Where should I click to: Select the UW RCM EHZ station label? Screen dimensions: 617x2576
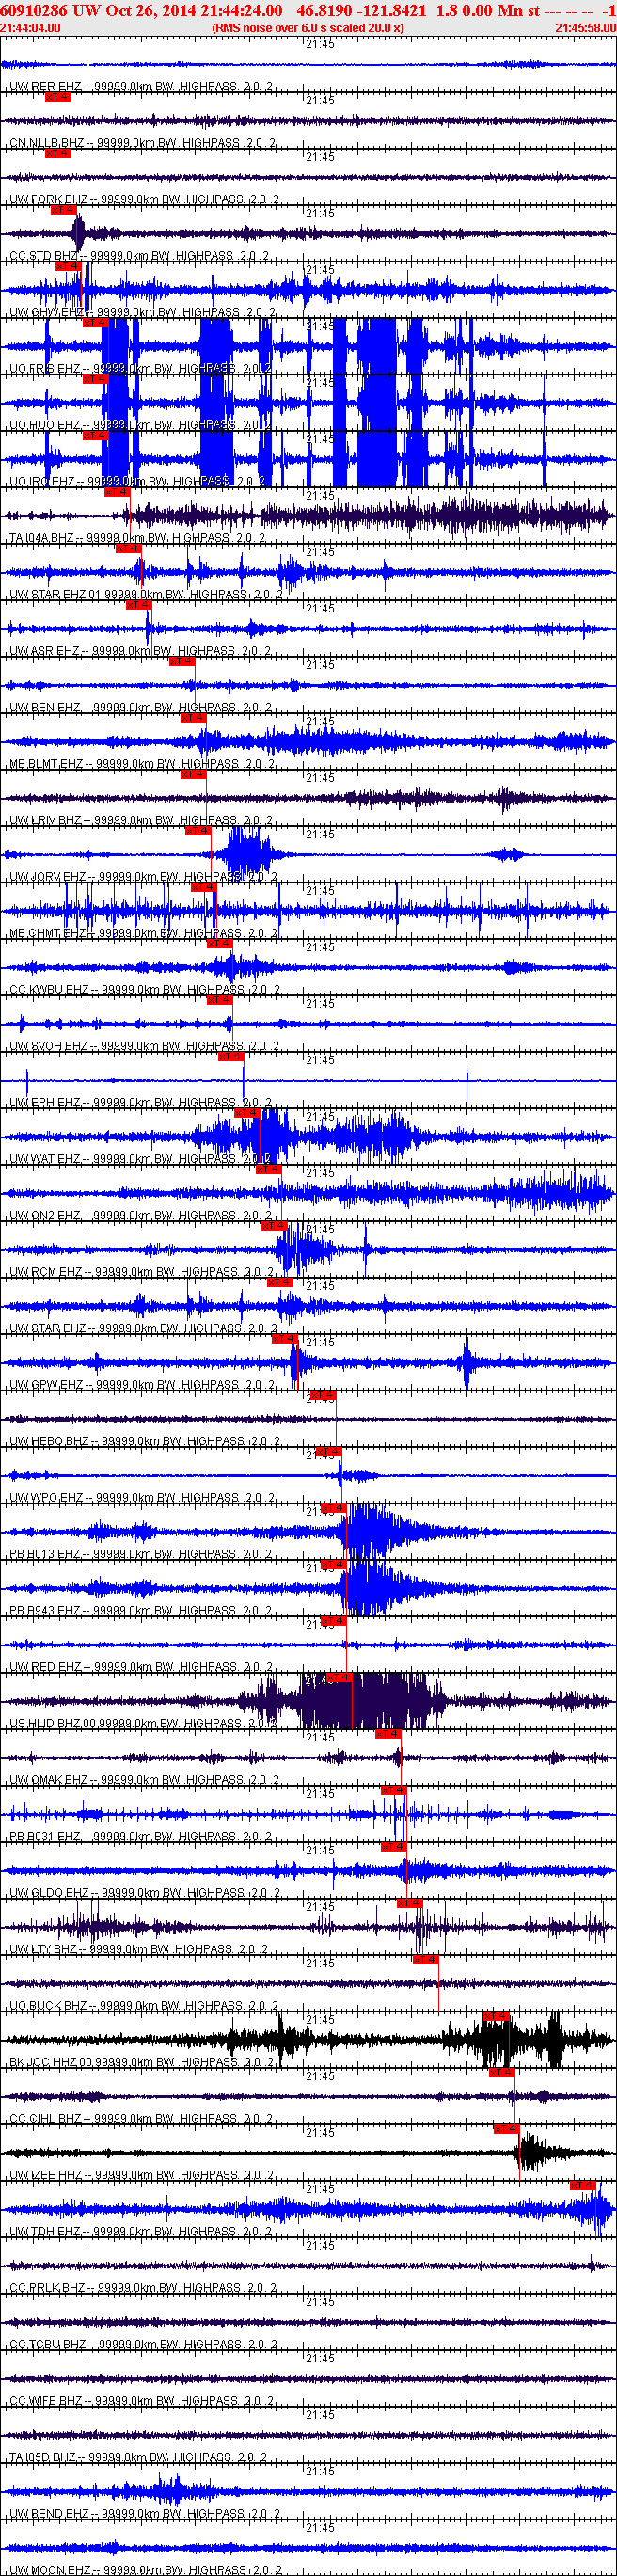tap(143, 1273)
